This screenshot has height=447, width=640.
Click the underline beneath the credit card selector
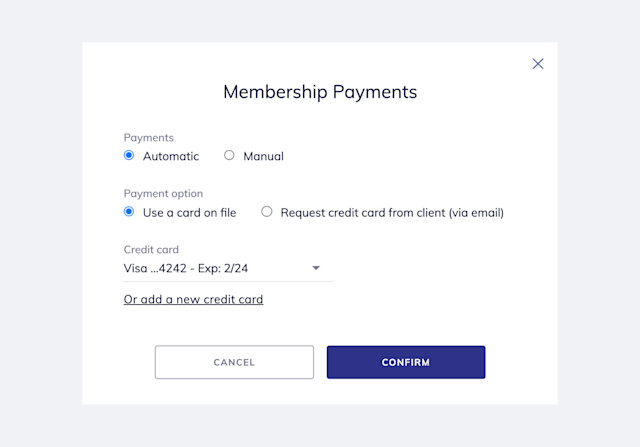click(x=227, y=282)
